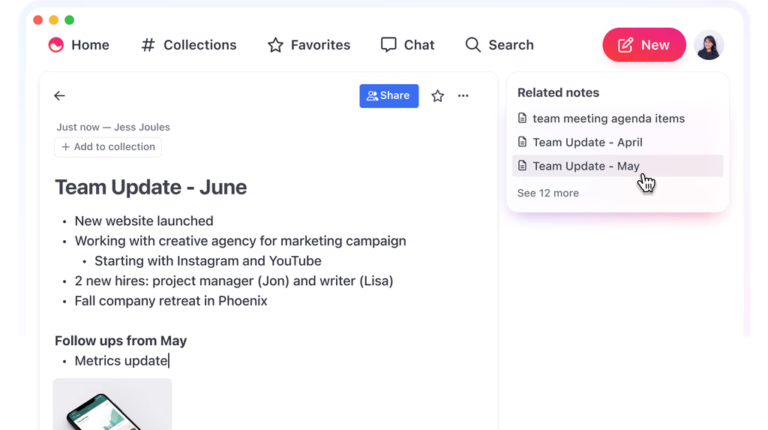Expand See 12 more related notes
The image size is (768, 430).
[x=548, y=193]
